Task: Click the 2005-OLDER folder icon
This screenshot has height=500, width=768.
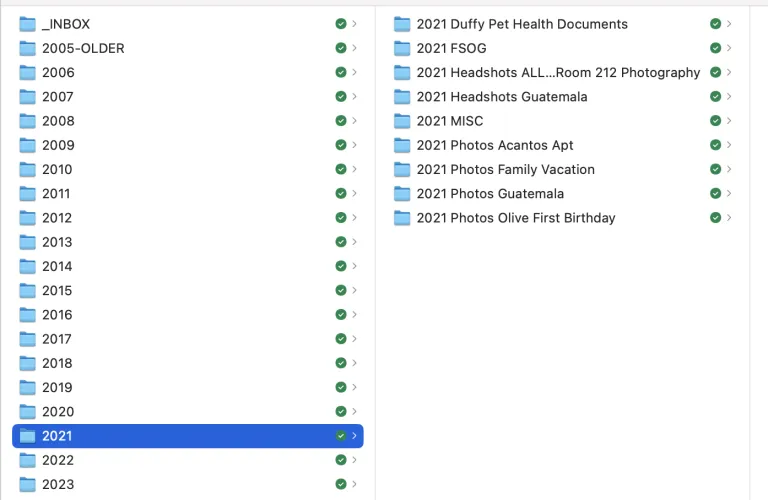Action: click(28, 48)
